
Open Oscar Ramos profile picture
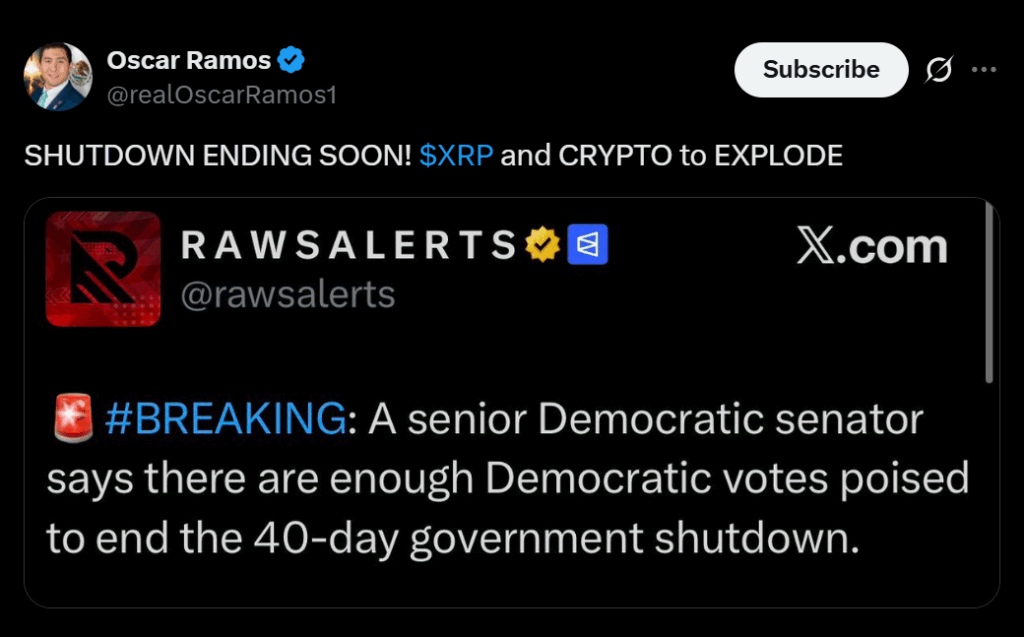(x=58, y=77)
